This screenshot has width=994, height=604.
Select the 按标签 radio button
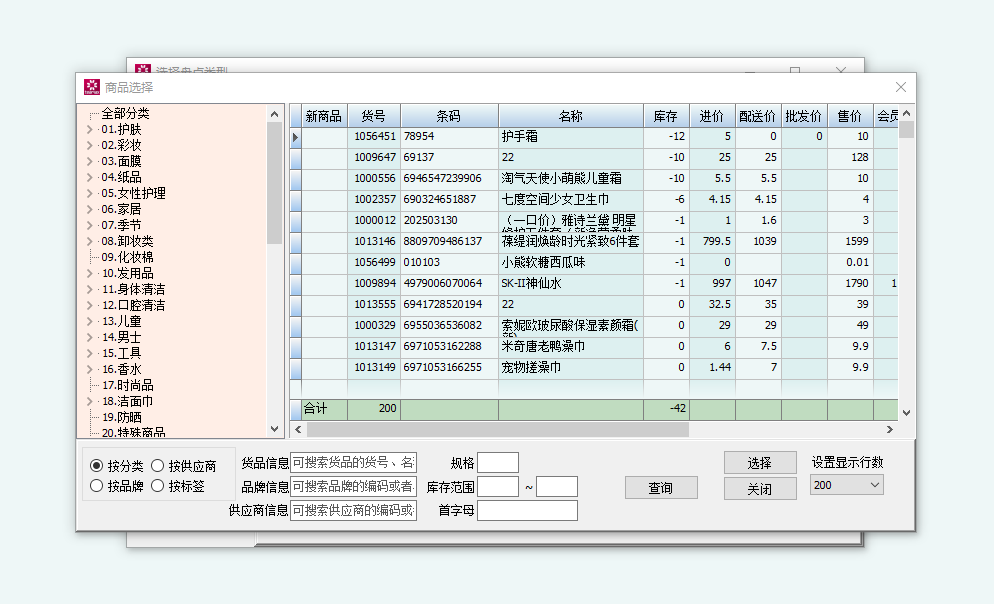point(157,486)
